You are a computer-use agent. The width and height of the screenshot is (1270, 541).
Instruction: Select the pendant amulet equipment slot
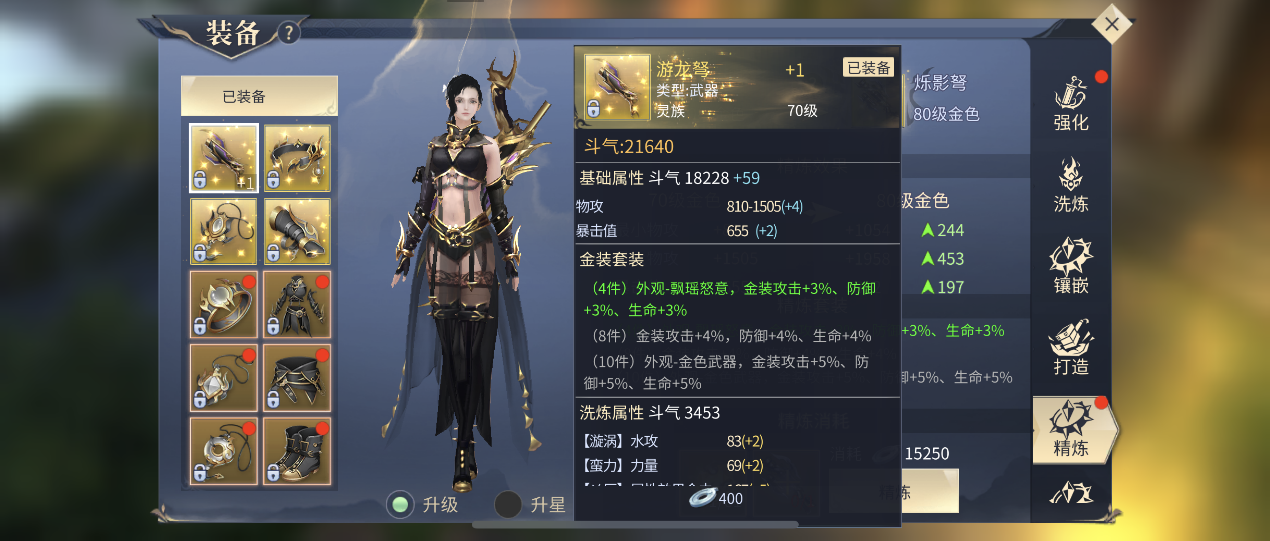pos(225,377)
